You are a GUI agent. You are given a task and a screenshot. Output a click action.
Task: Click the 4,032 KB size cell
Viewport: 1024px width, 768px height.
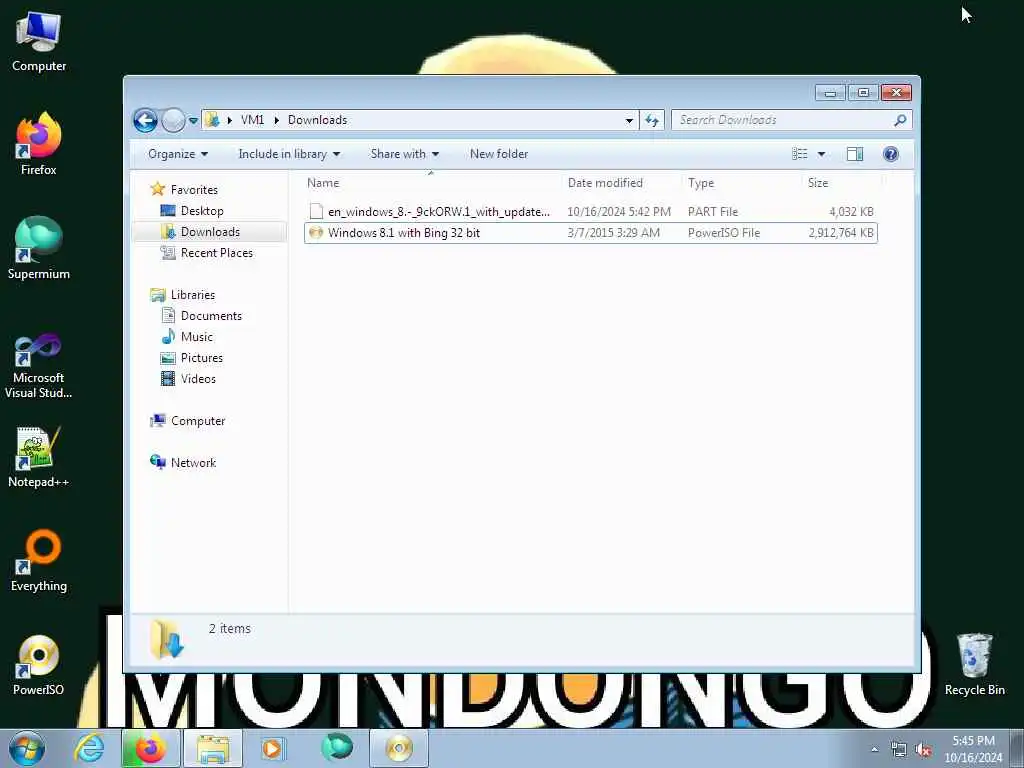coord(851,212)
